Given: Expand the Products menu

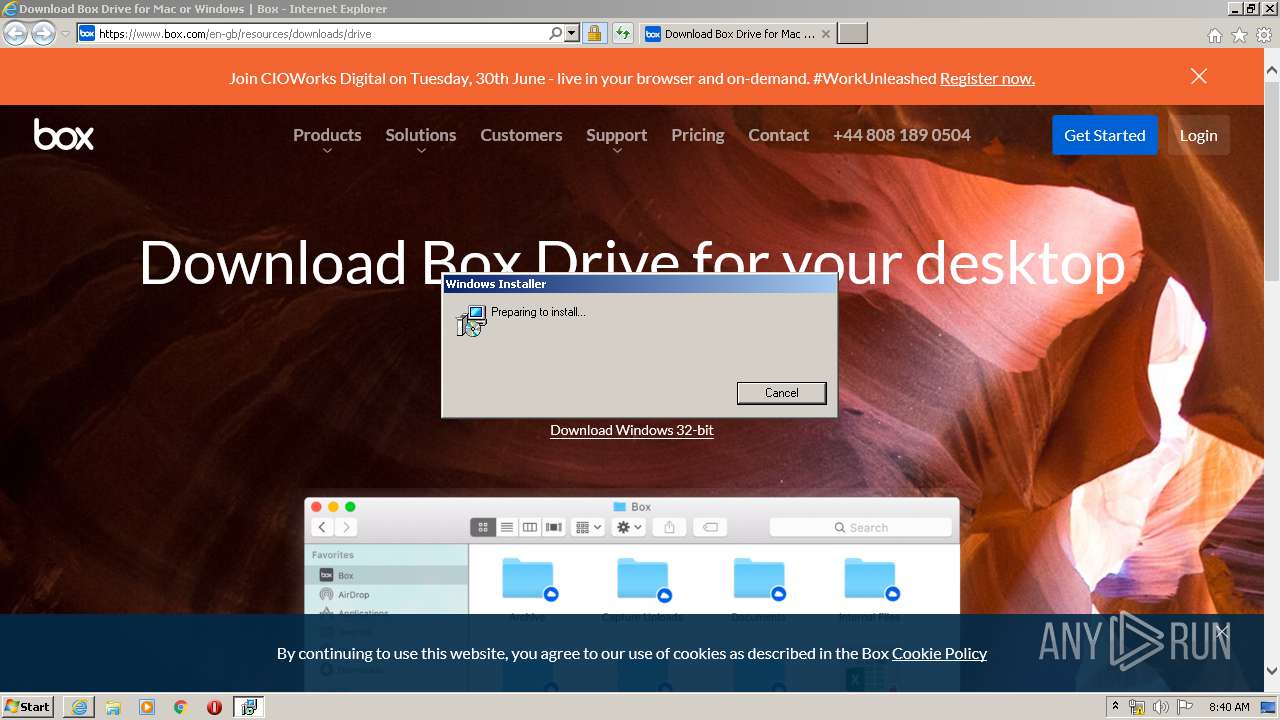Looking at the screenshot, I should point(327,135).
